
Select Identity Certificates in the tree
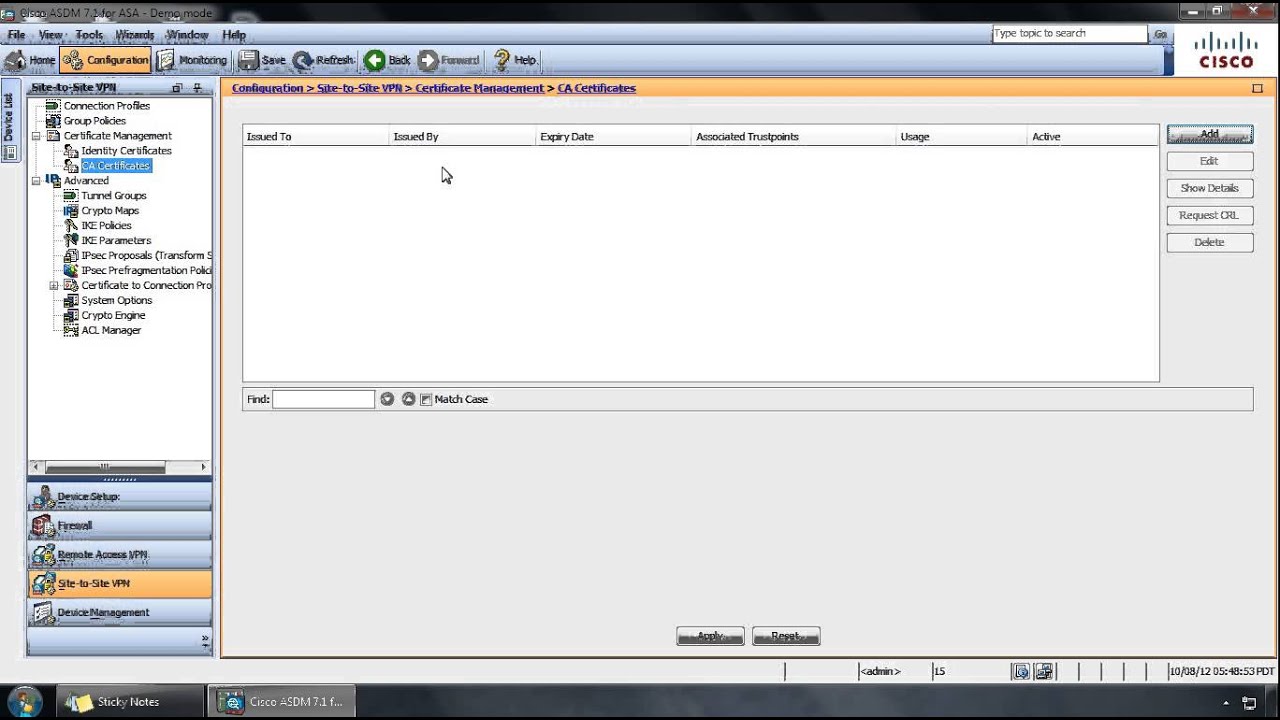126,151
